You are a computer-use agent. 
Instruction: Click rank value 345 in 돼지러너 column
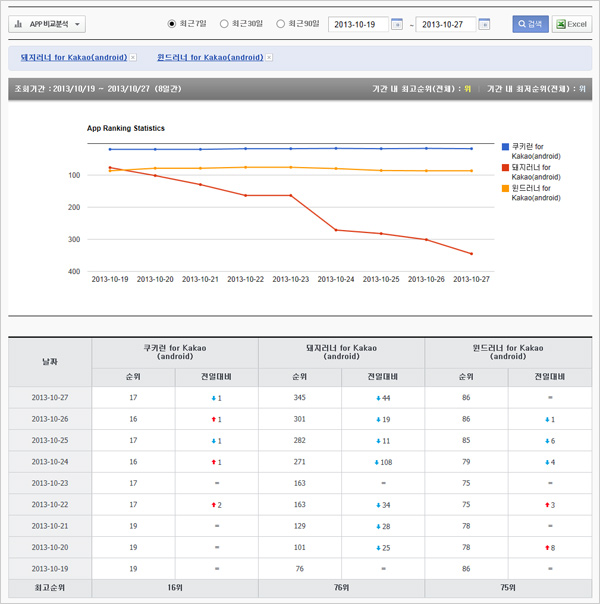coord(300,398)
